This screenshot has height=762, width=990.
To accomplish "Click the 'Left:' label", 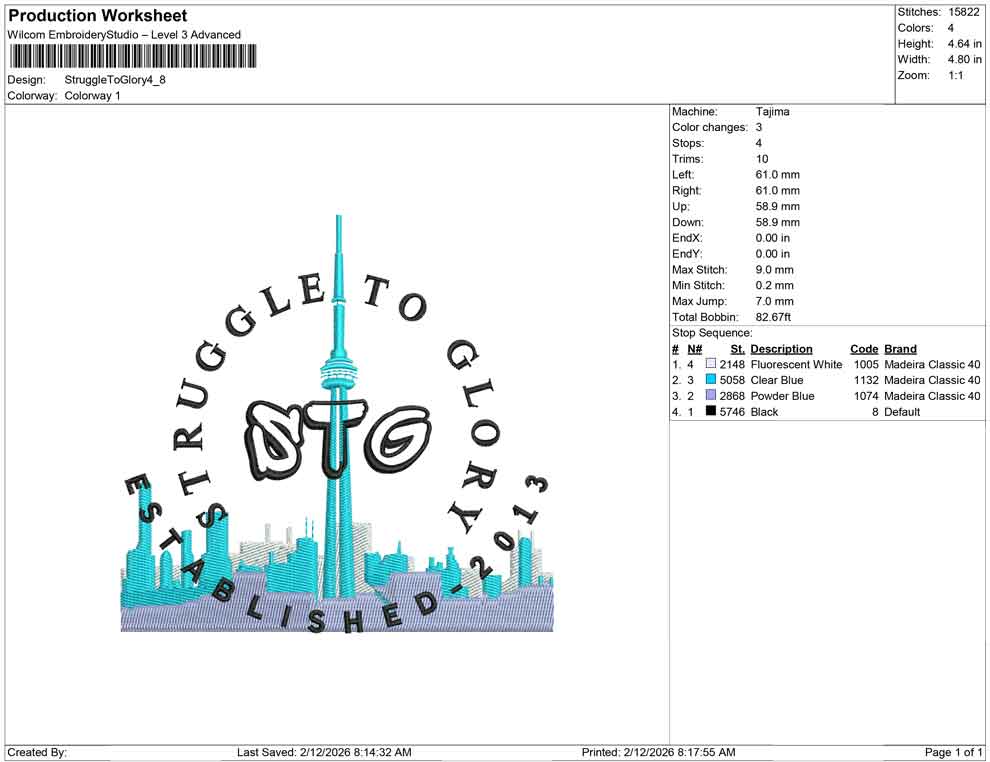I will click(683, 174).
